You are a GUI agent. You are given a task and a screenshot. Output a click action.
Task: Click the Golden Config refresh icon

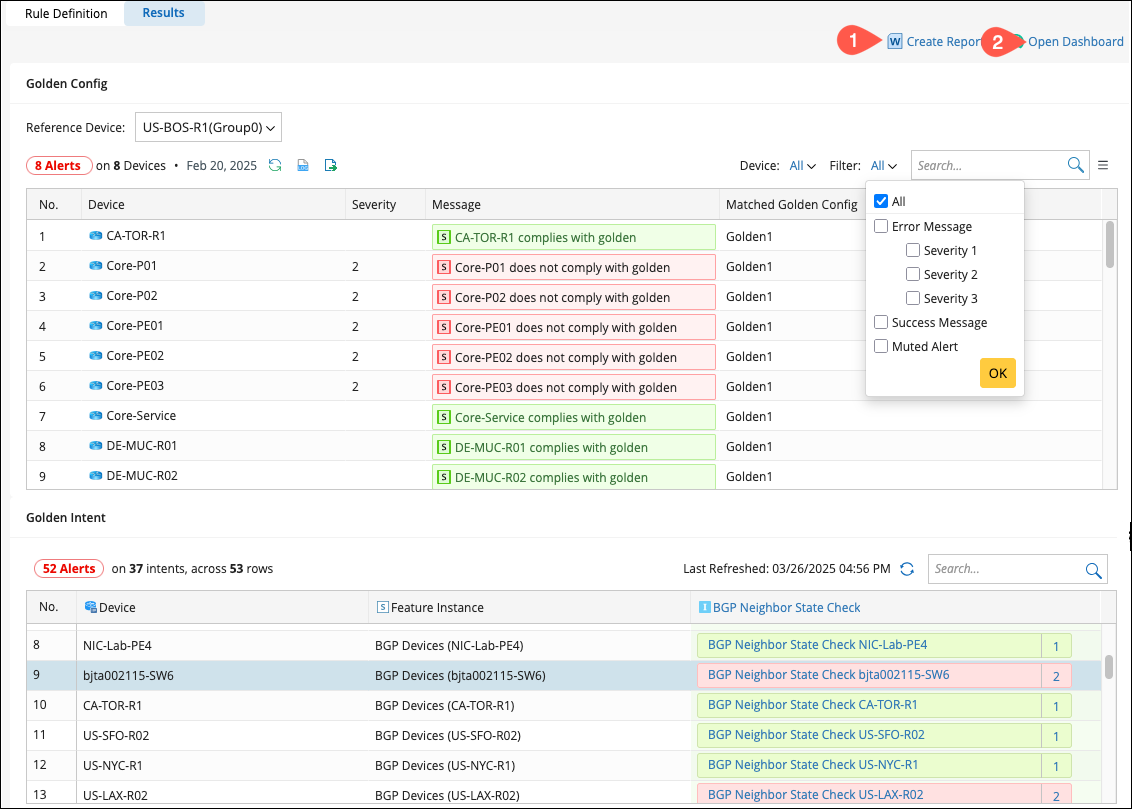click(275, 165)
